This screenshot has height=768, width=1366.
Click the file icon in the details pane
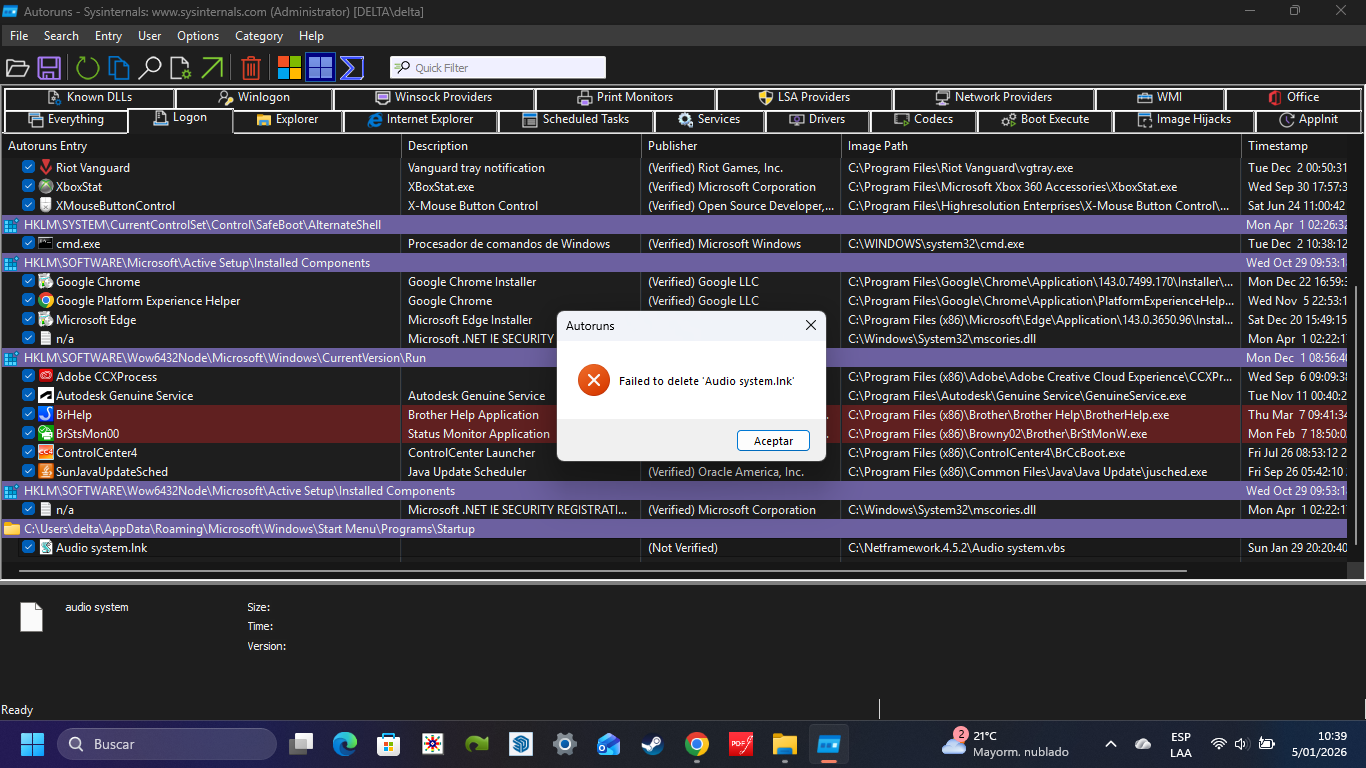click(32, 617)
